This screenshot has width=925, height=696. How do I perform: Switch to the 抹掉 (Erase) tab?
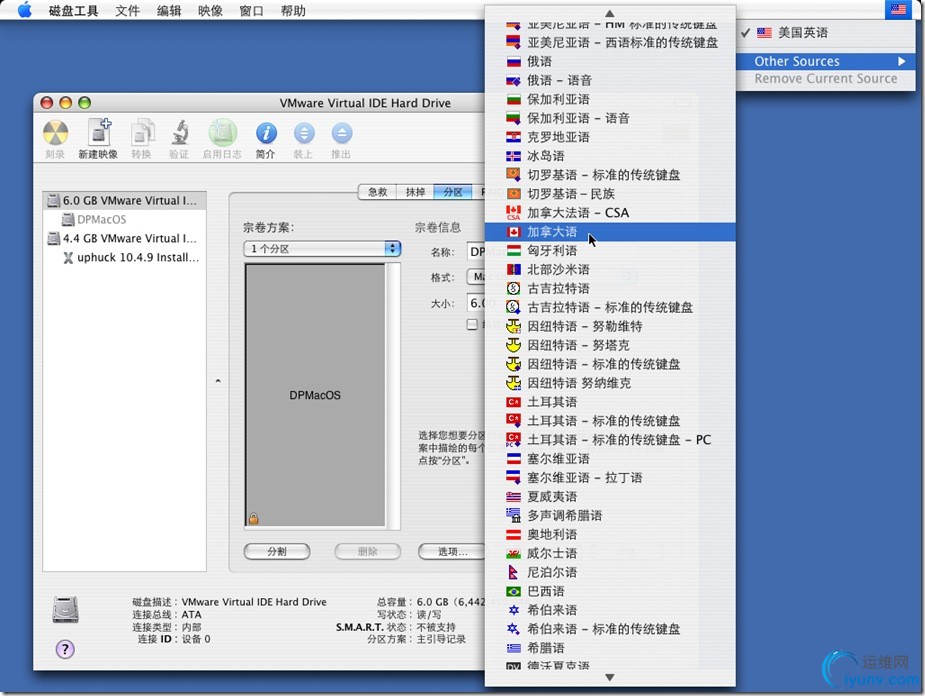point(414,192)
